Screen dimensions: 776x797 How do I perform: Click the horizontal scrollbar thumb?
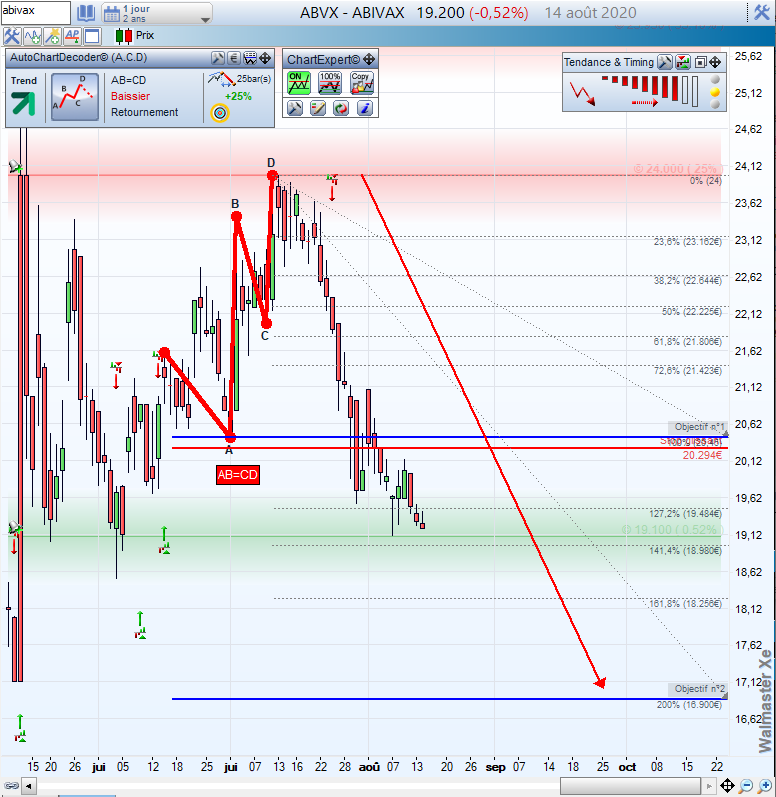631,786
